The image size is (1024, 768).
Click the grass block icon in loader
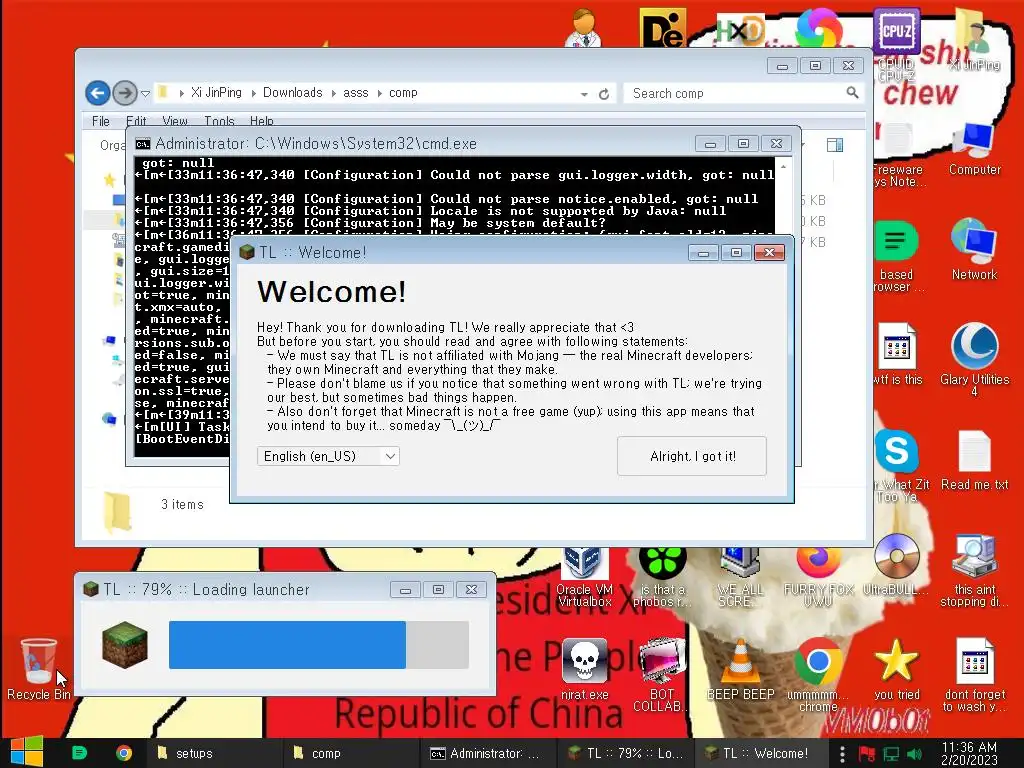[125, 645]
